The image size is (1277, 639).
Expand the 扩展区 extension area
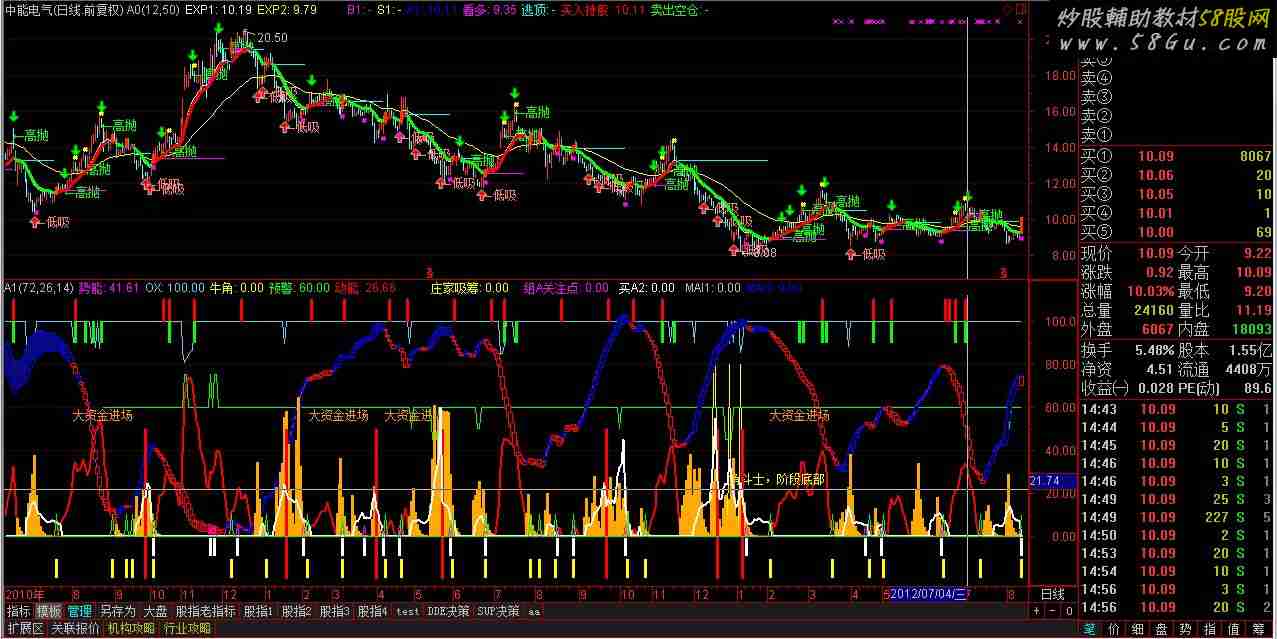[x=24, y=629]
